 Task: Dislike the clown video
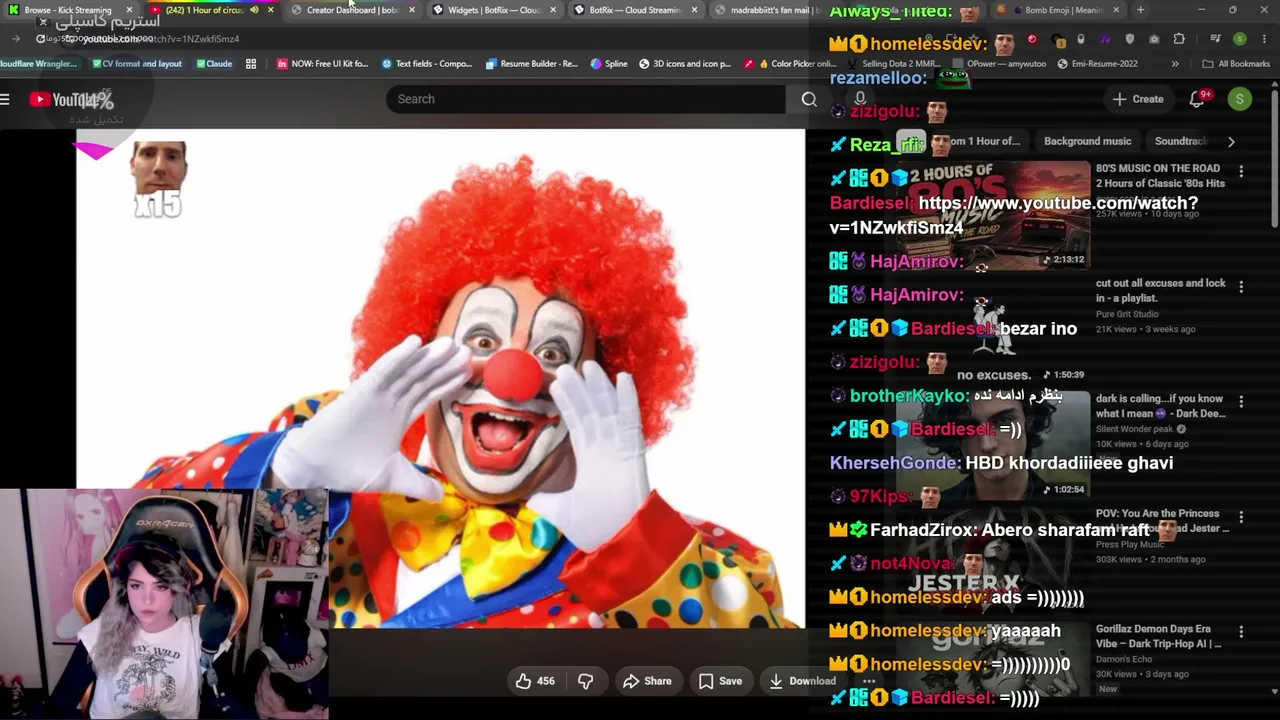click(586, 681)
